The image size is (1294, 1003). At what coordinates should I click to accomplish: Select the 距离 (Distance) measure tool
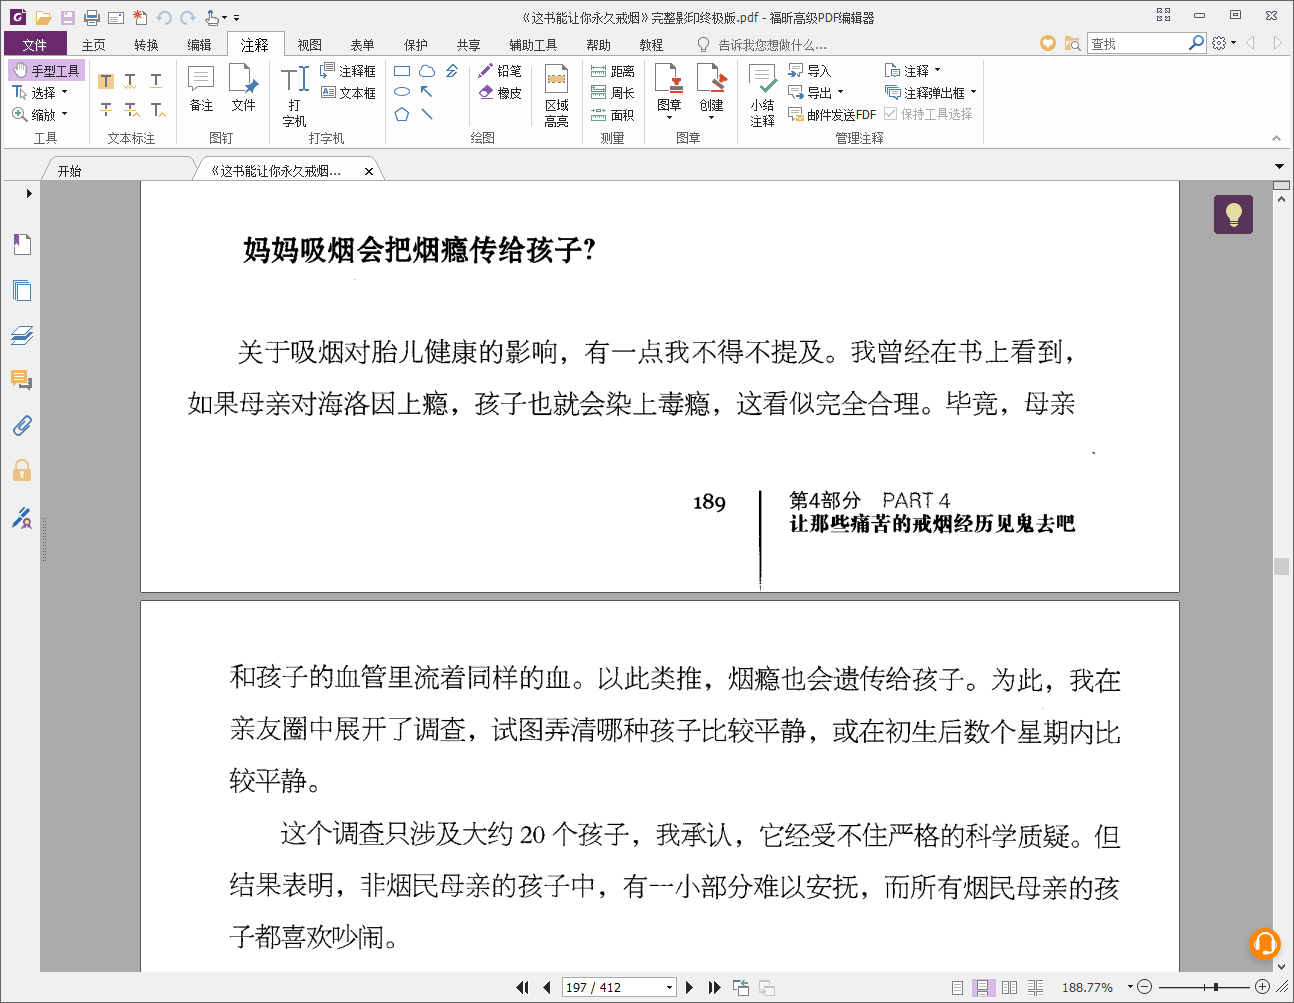[x=612, y=71]
